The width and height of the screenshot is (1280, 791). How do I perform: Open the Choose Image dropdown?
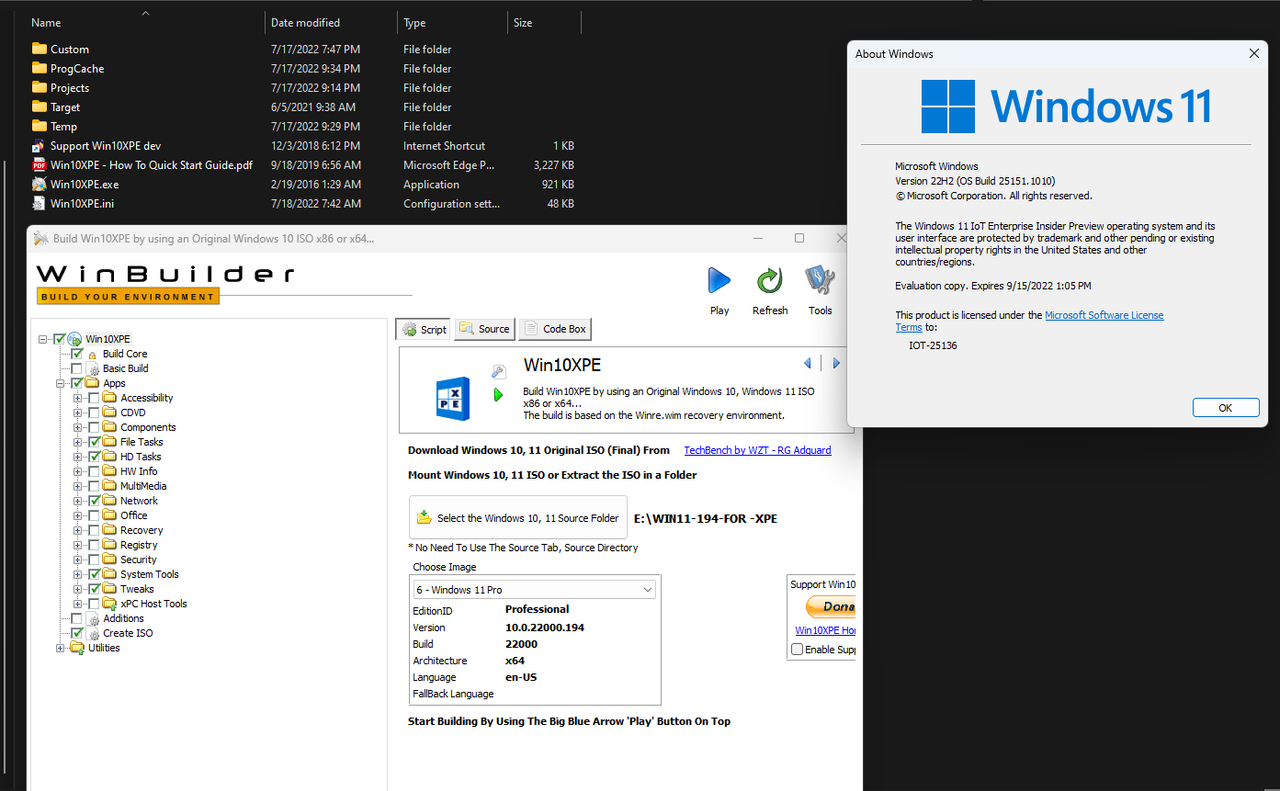[647, 590]
